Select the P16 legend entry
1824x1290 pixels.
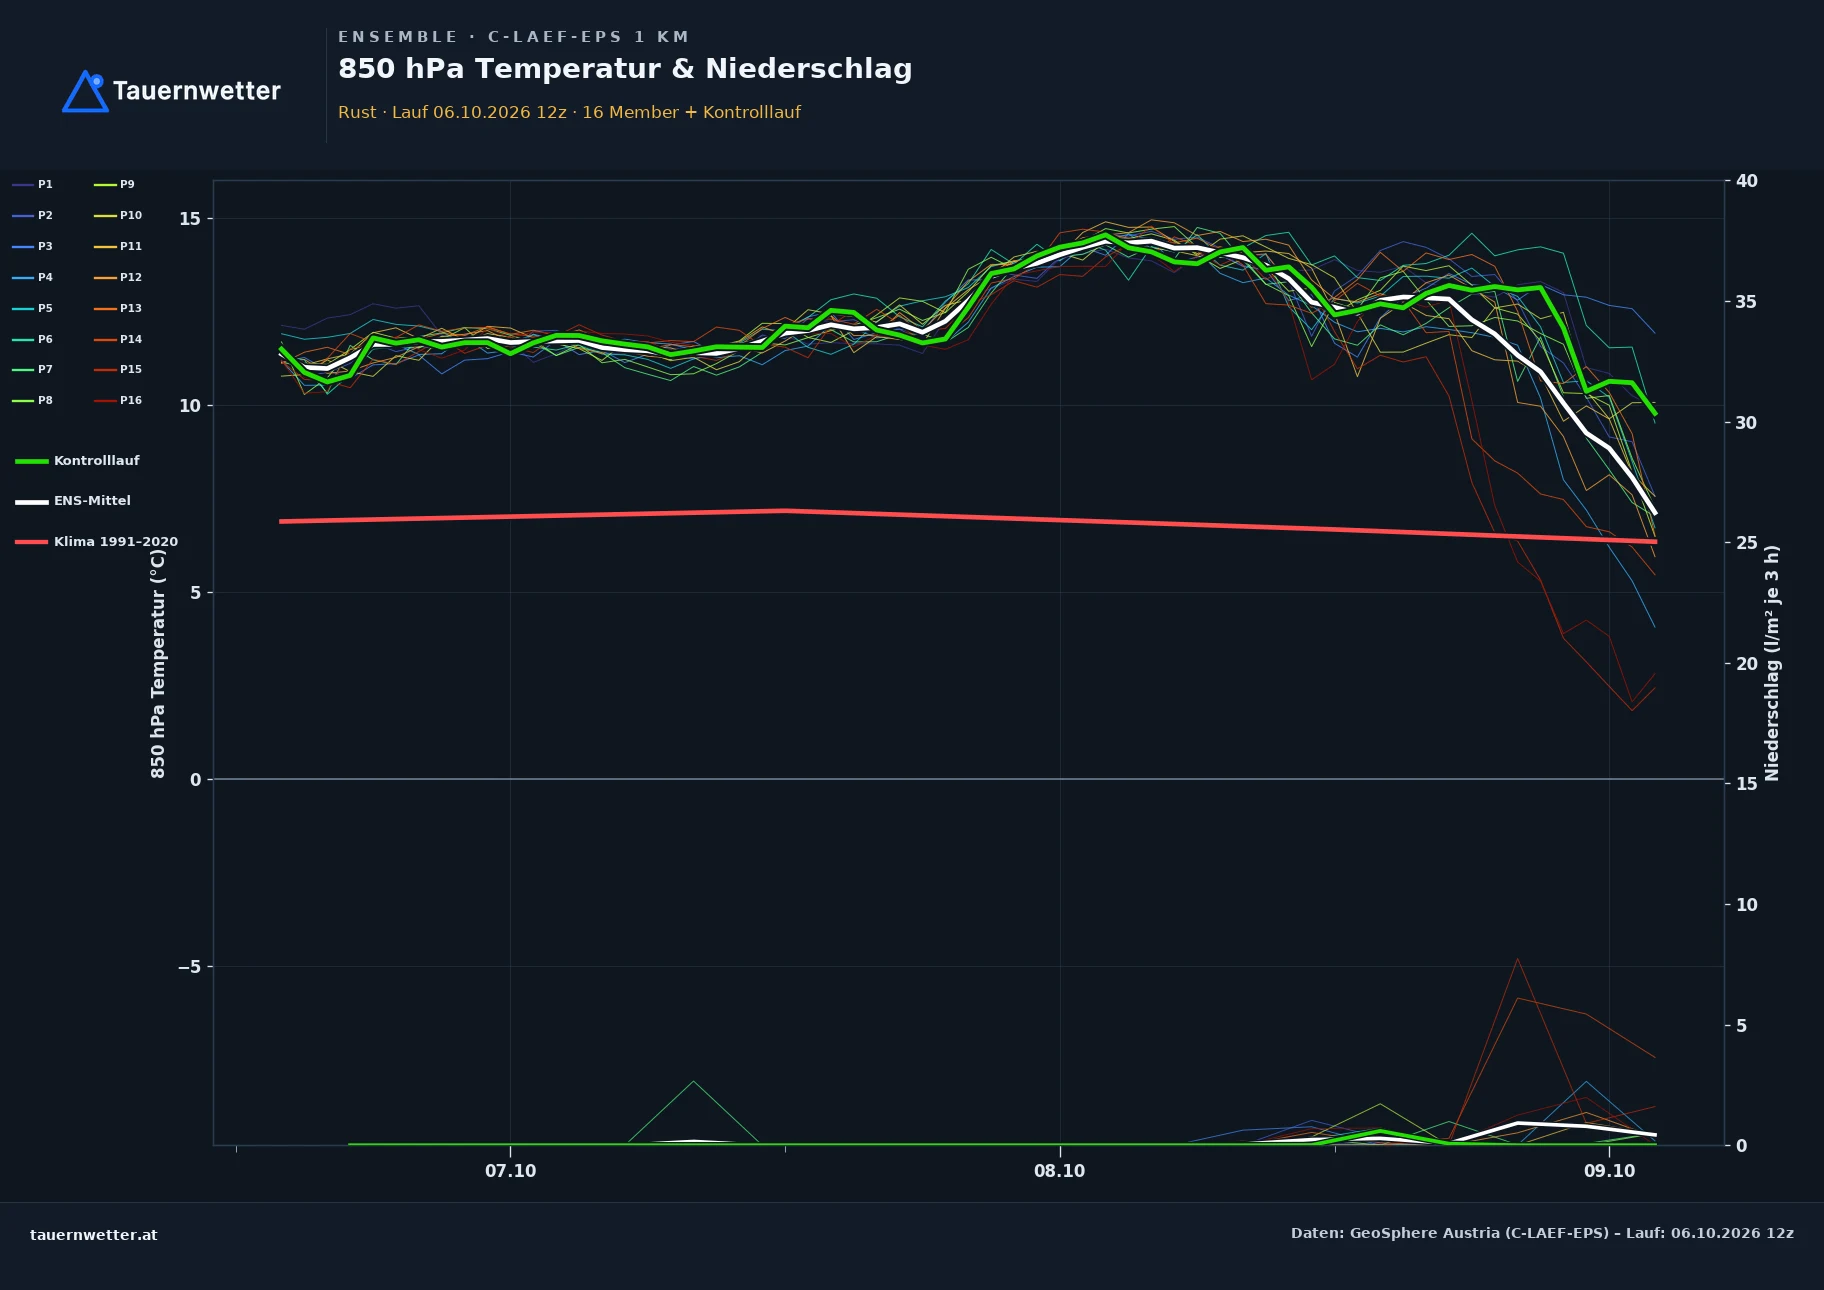coord(118,401)
